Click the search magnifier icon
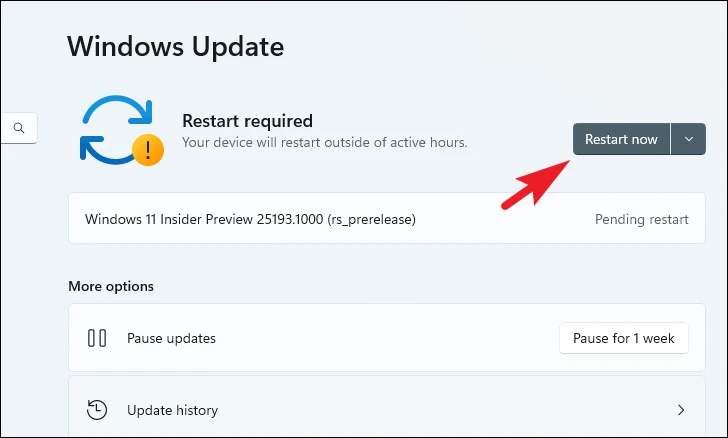Viewport: 728px width, 438px height. tap(19, 128)
